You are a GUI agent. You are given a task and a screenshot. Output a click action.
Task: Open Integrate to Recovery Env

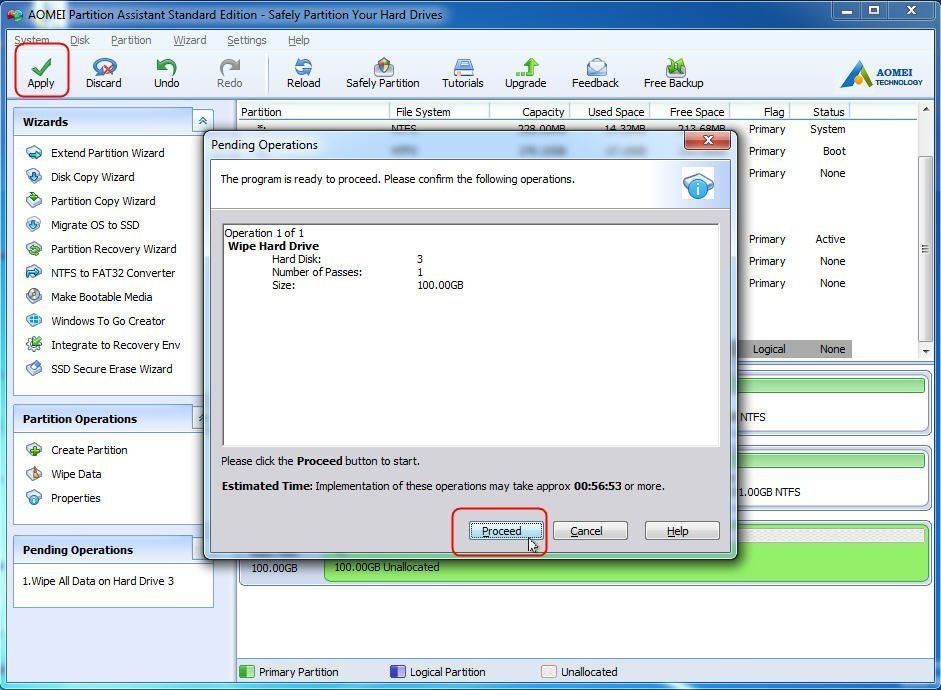tap(104, 345)
